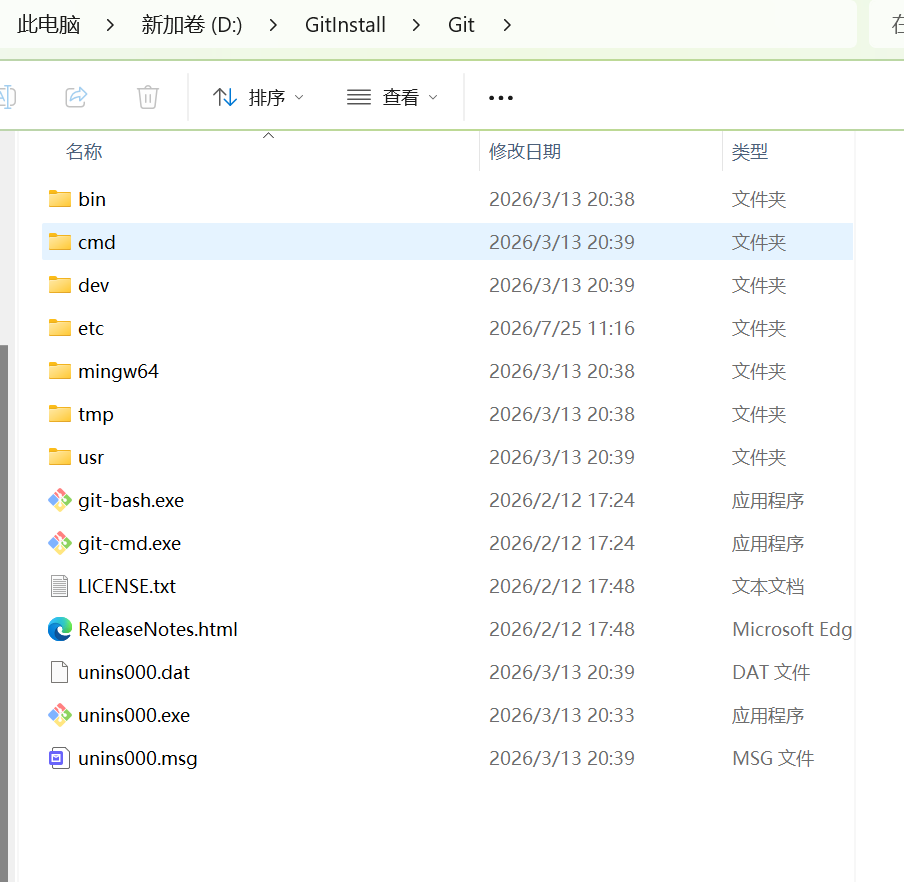The height and width of the screenshot is (882, 904).
Task: Select the file name git-cmd.exe
Action: [130, 543]
